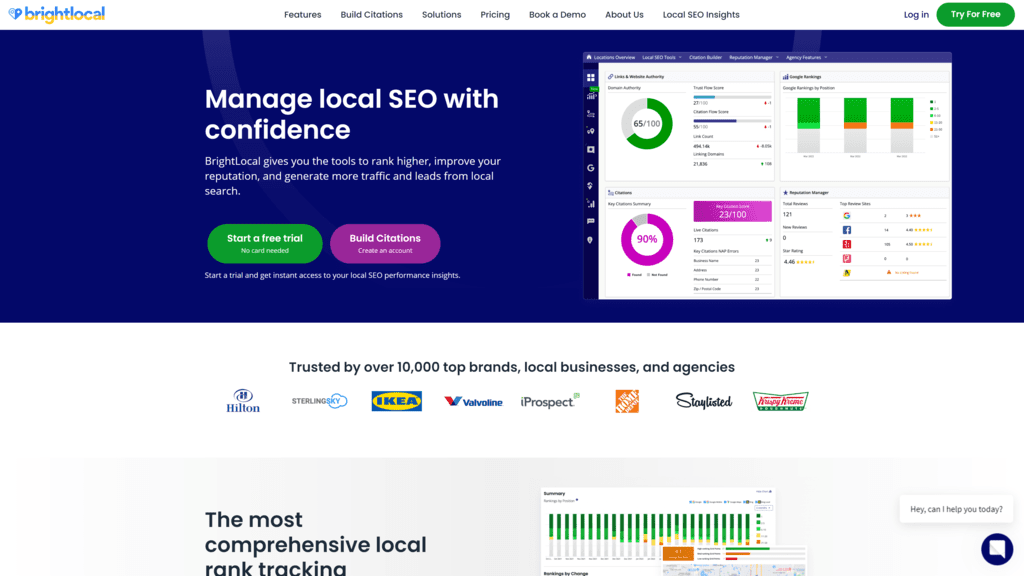1024x576 pixels.
Task: Click the 90% key citations donut chart
Action: pos(647,239)
